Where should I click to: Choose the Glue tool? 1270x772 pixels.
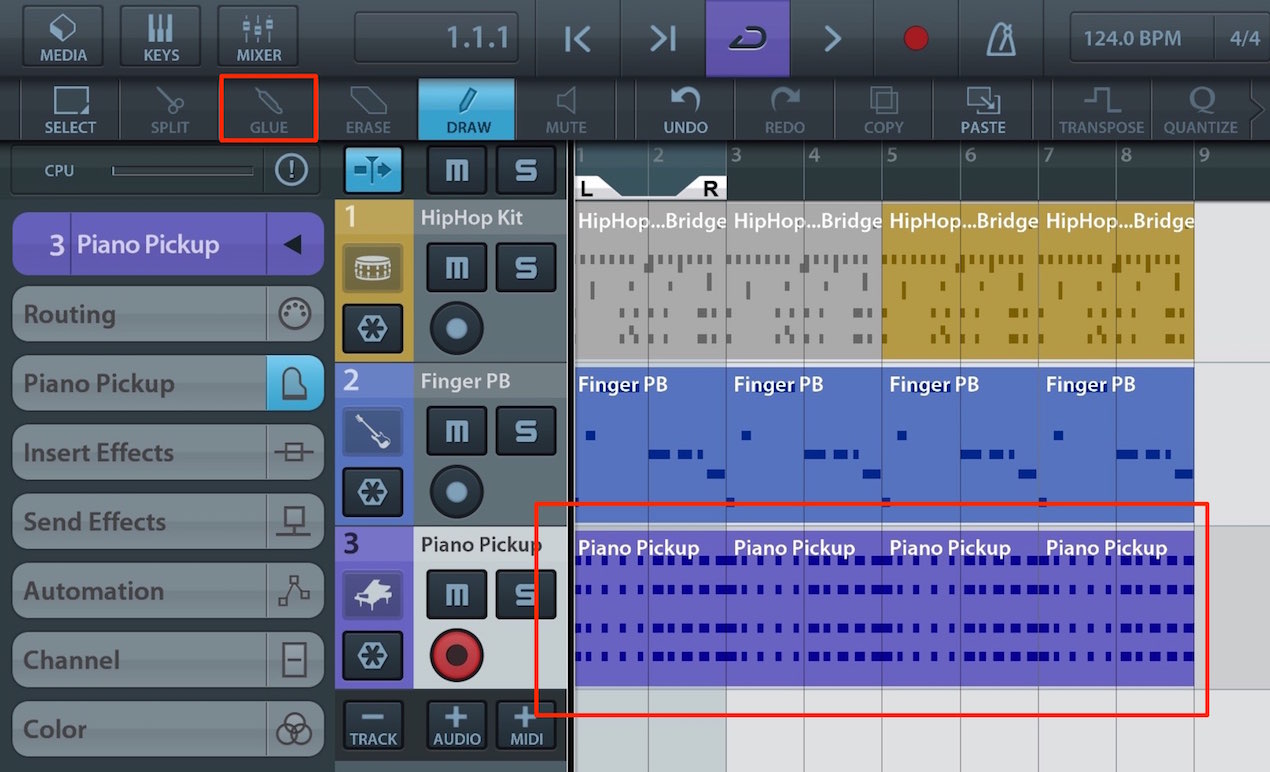[x=268, y=110]
